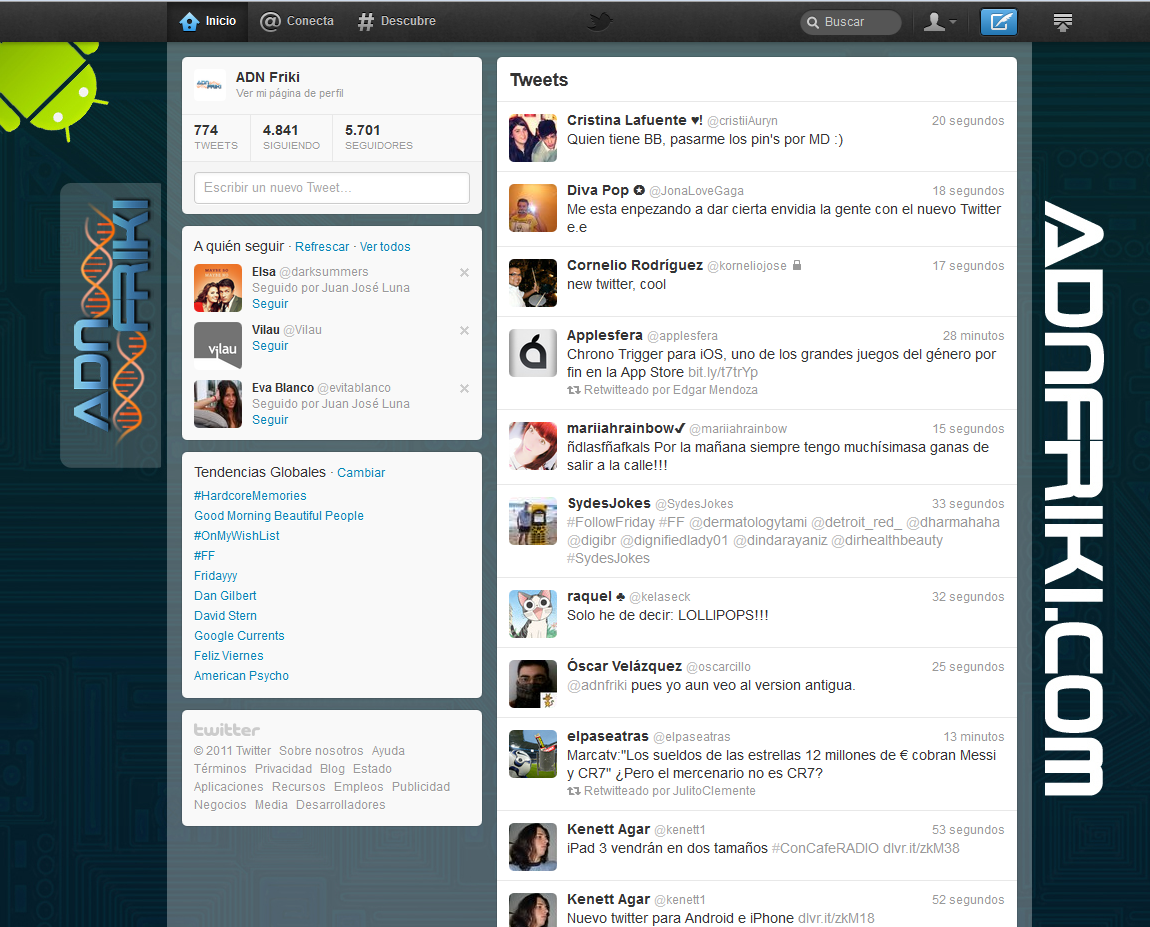Click retweet icon under elpaseatras tweet
Viewport: 1150px width, 927px height.
(x=574, y=791)
